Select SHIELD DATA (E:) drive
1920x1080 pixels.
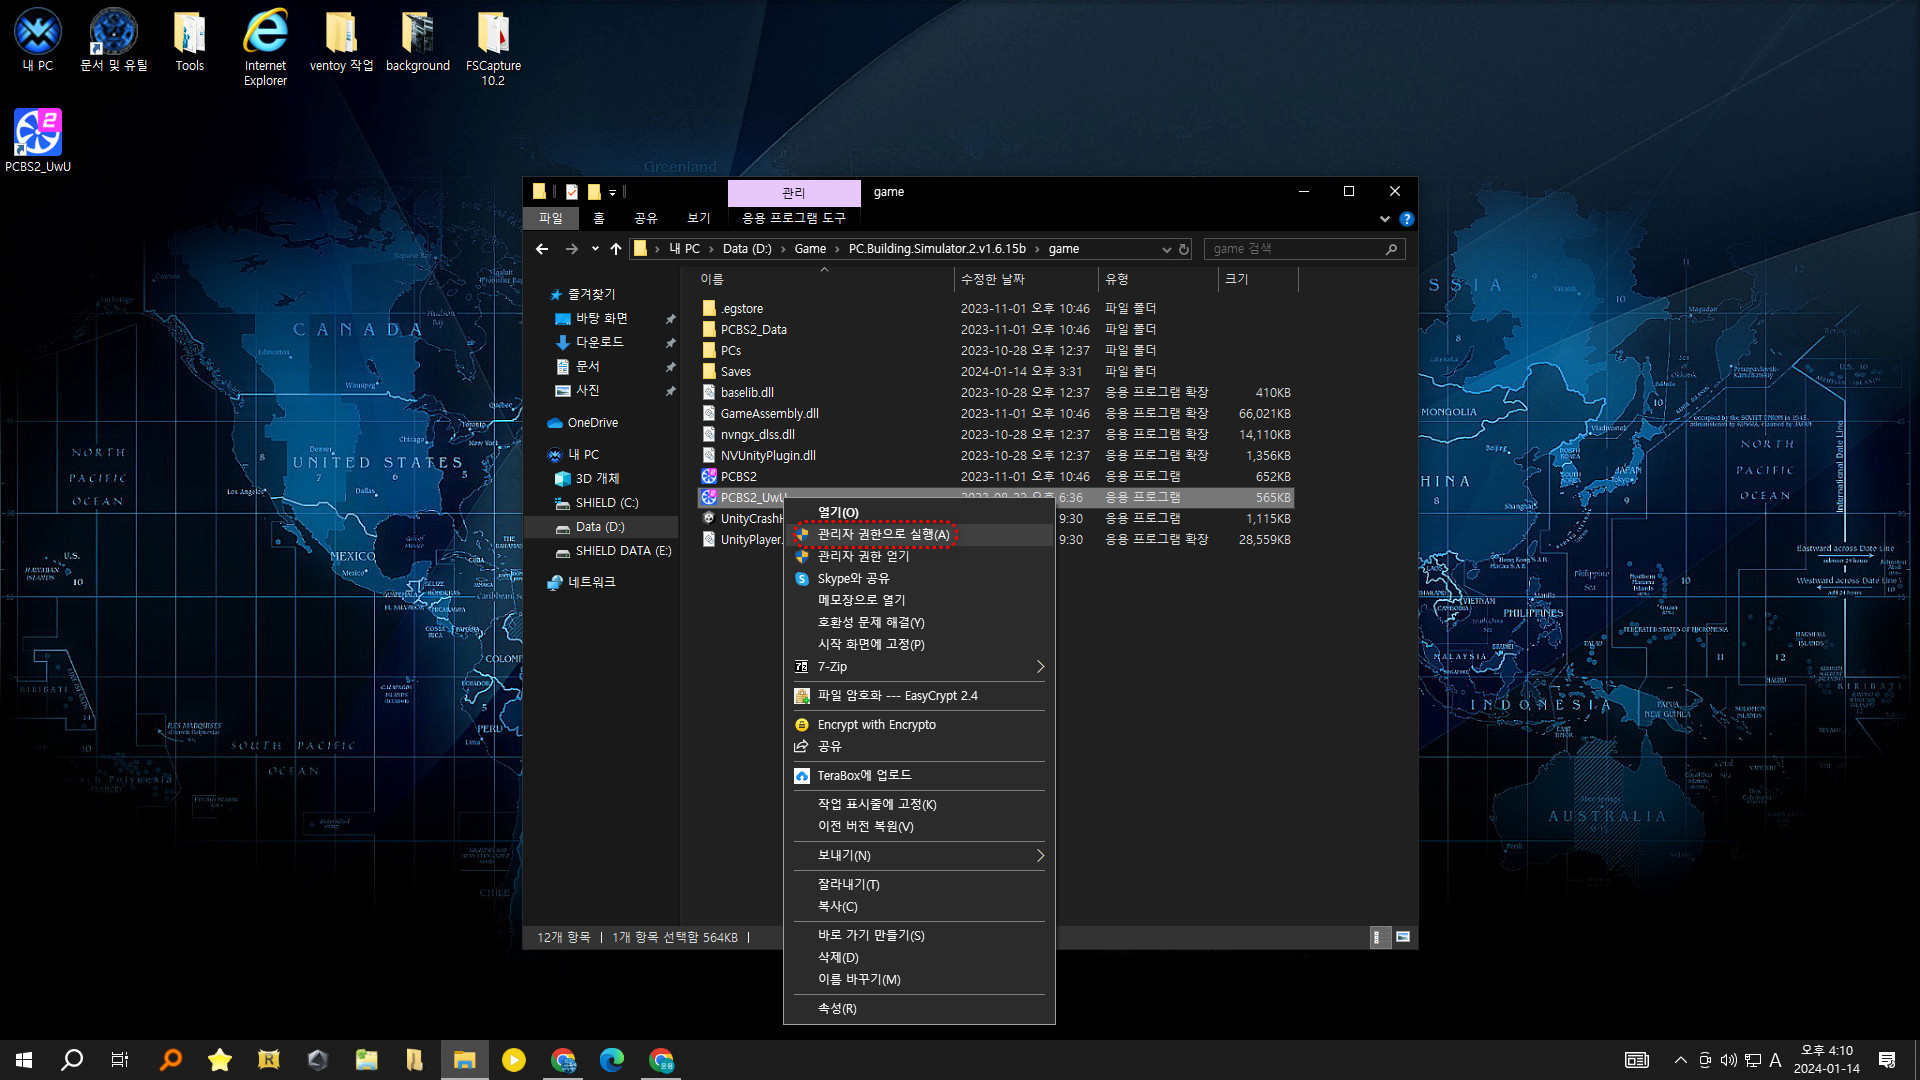point(612,551)
